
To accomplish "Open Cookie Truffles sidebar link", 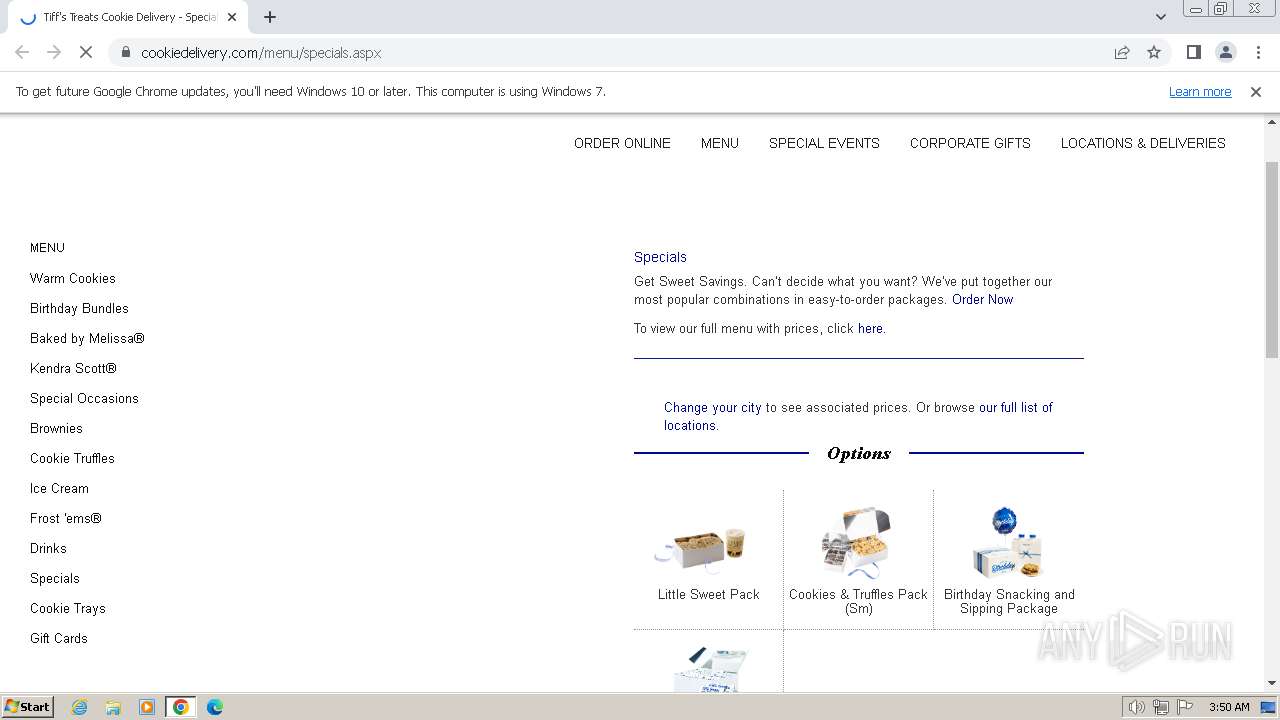I will click(72, 458).
